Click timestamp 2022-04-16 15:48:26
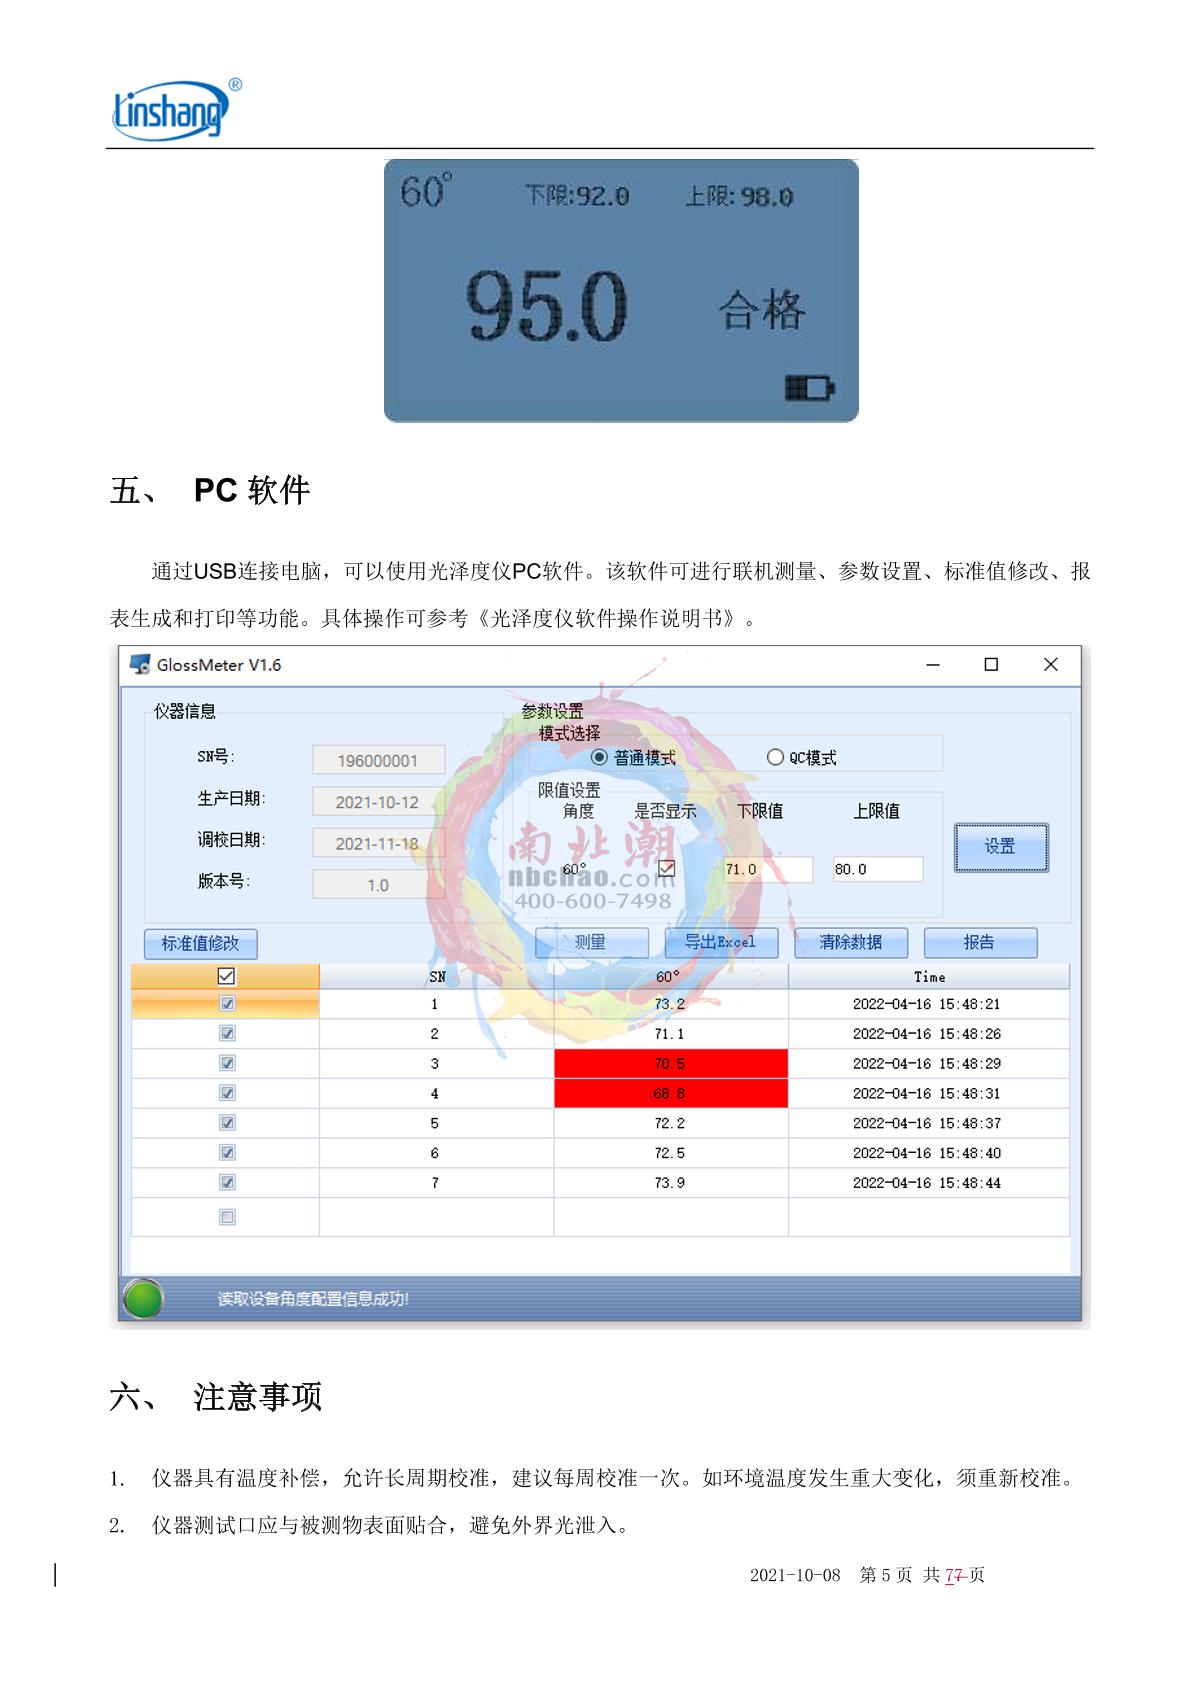Viewport: 1200px width, 1697px height. point(927,1033)
